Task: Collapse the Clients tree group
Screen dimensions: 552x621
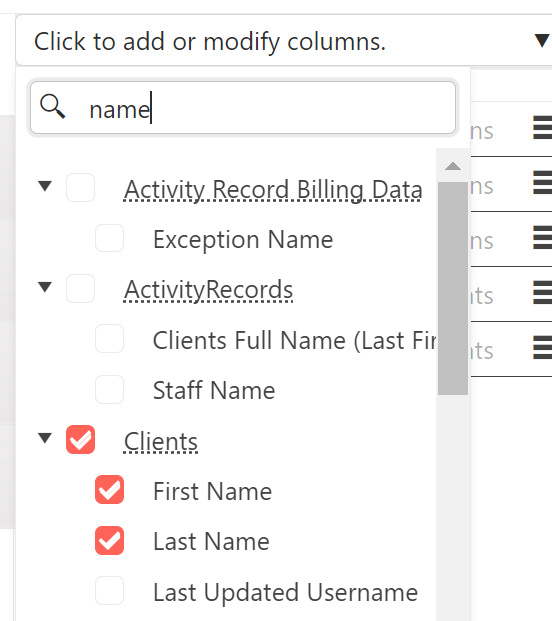Action: pos(45,438)
